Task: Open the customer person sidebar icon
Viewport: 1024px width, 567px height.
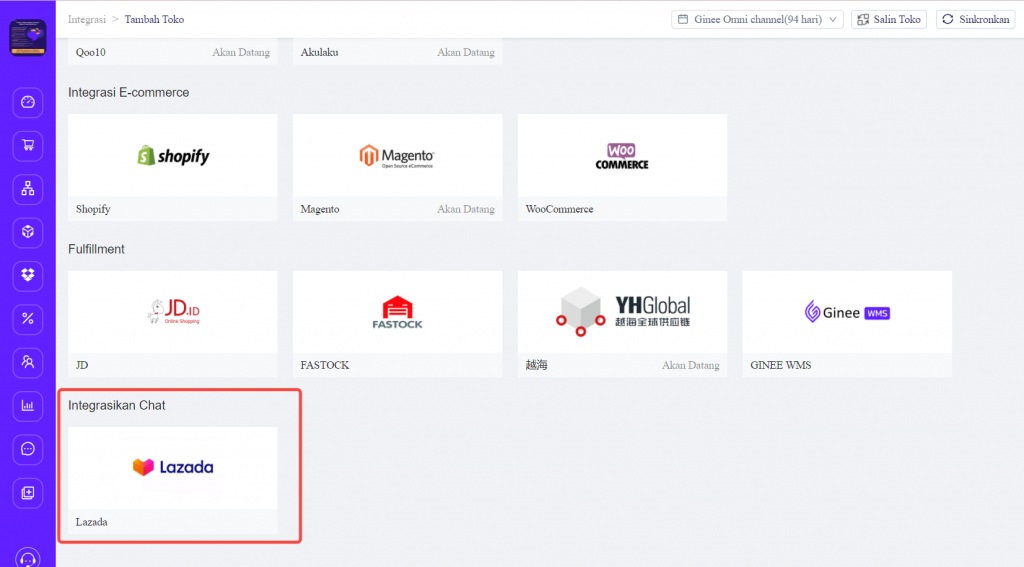Action: click(x=27, y=362)
